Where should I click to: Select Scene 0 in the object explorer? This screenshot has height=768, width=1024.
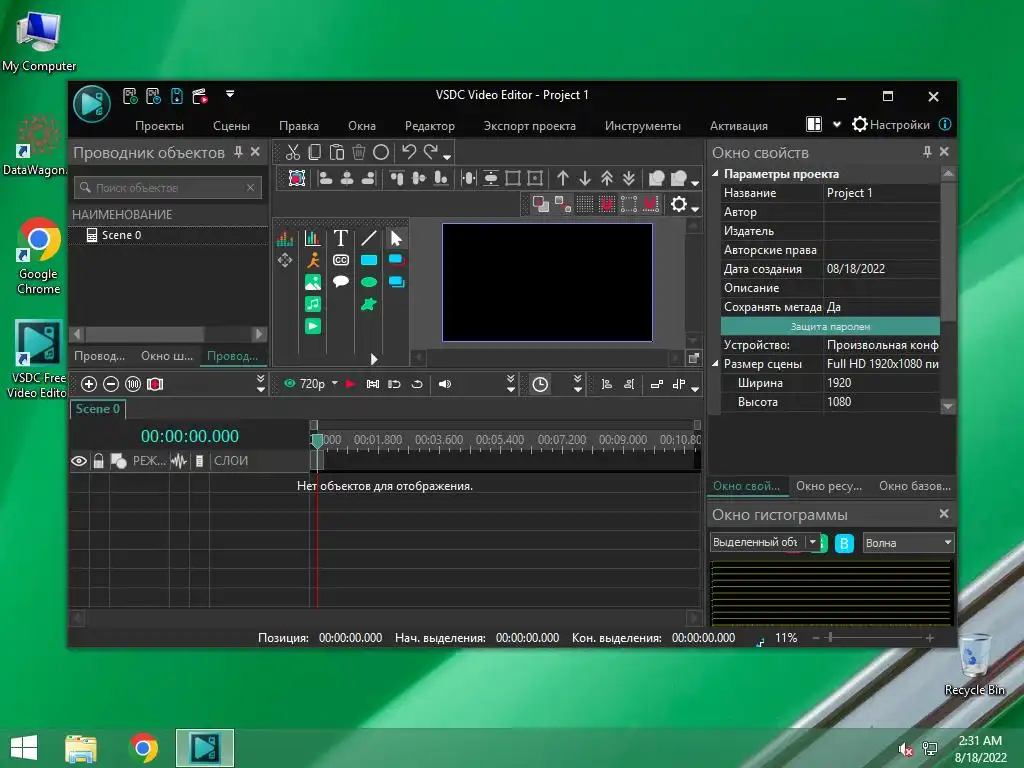click(x=121, y=235)
